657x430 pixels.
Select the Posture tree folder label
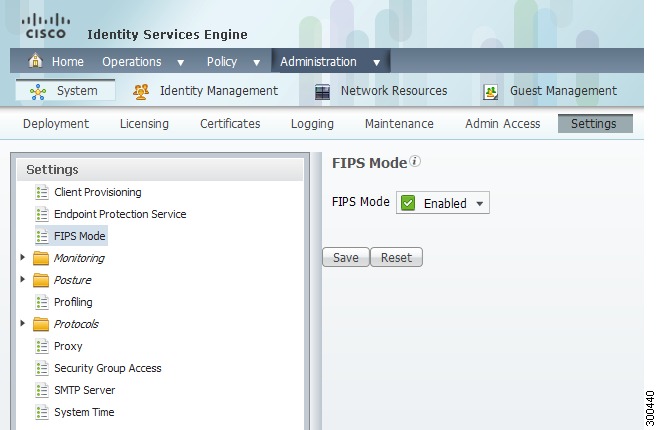point(72,280)
